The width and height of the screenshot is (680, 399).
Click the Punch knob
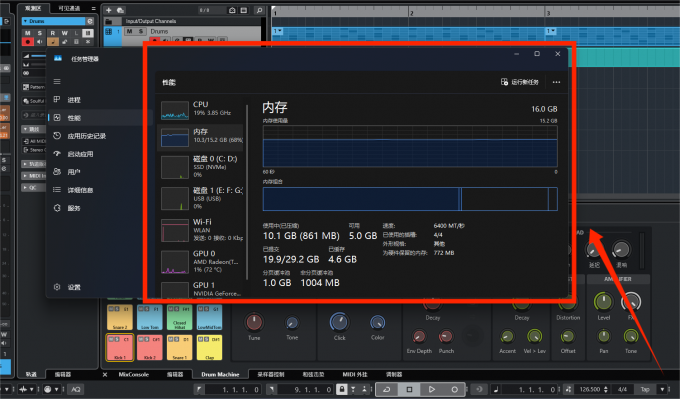click(x=446, y=336)
